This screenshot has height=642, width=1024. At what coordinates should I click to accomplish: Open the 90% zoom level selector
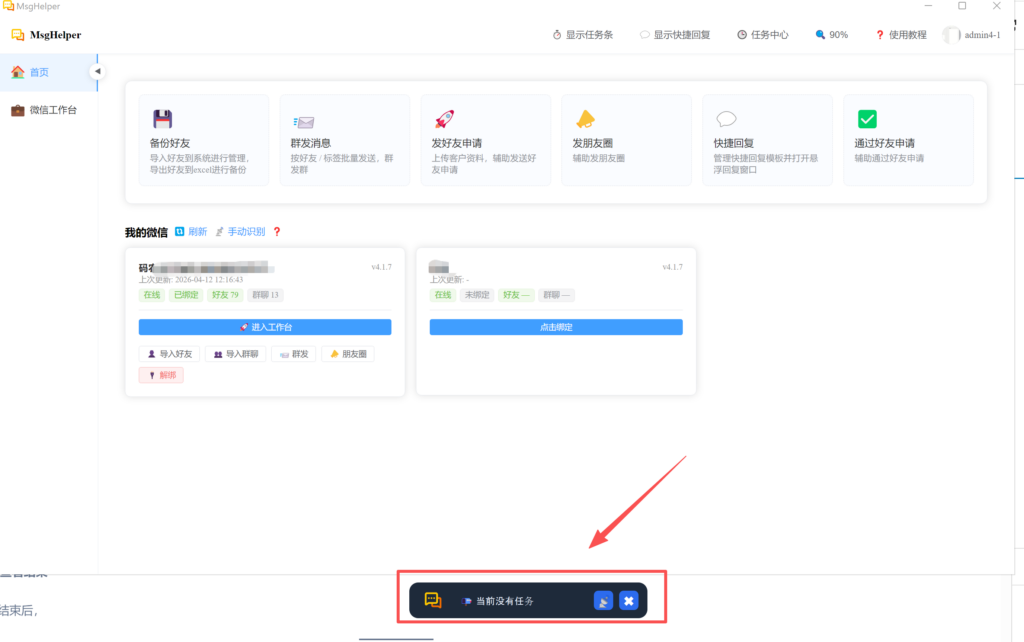pos(831,35)
